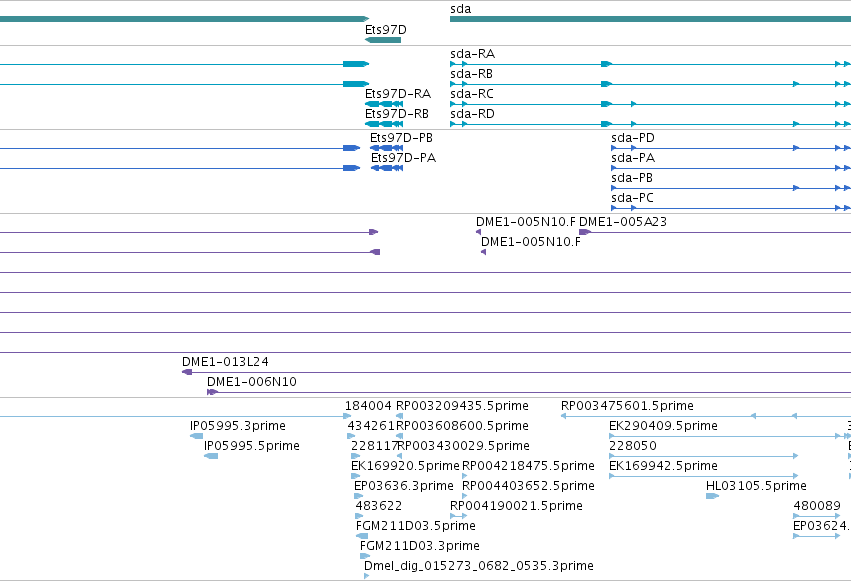
Task: Select the sda gene label
Action: pyautogui.click(x=460, y=9)
